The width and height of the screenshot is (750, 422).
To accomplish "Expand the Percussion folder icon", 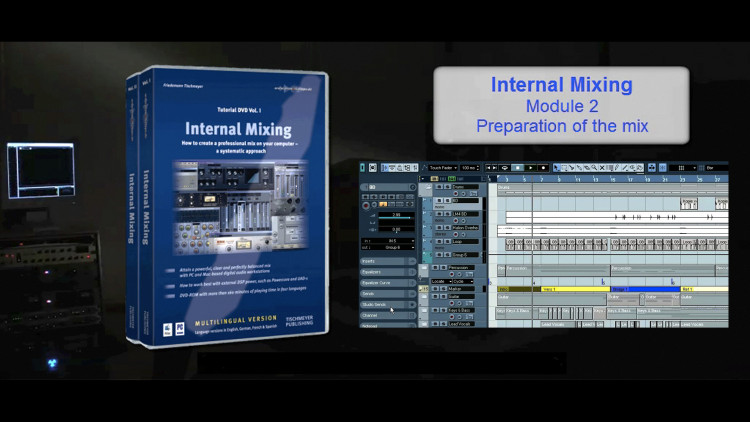I will 424,267.
